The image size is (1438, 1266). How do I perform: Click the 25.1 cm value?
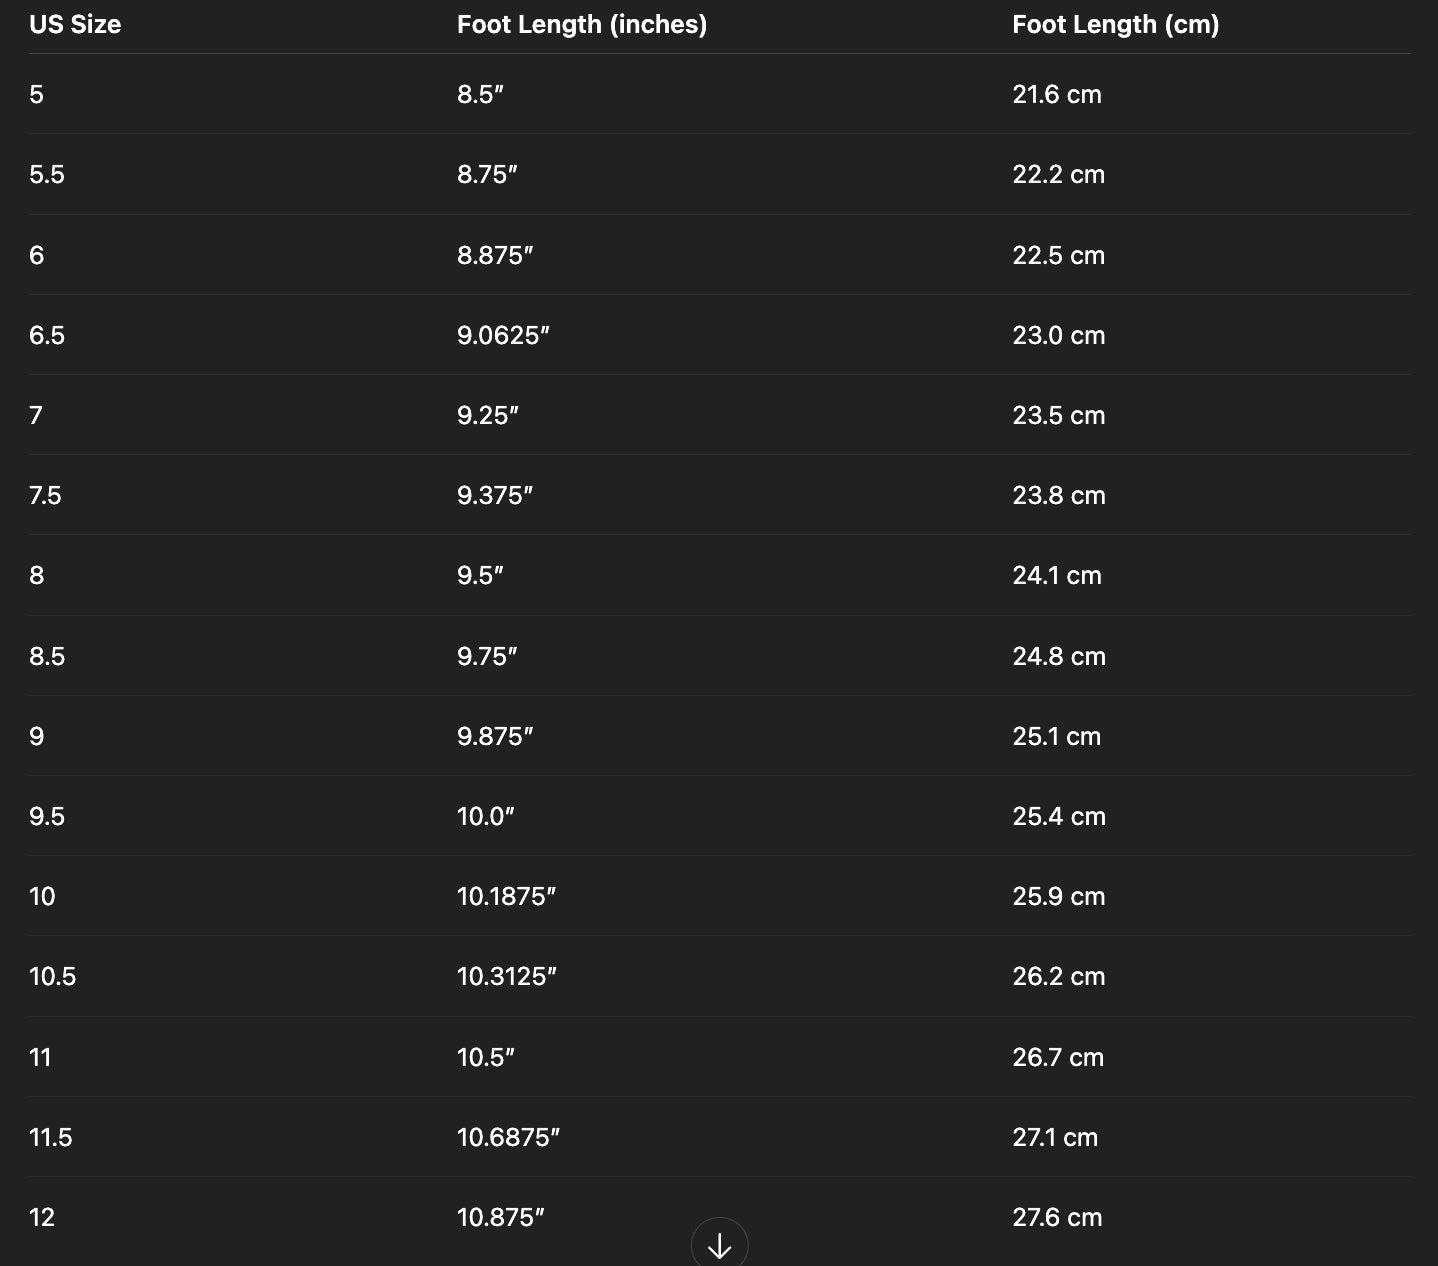point(1057,736)
